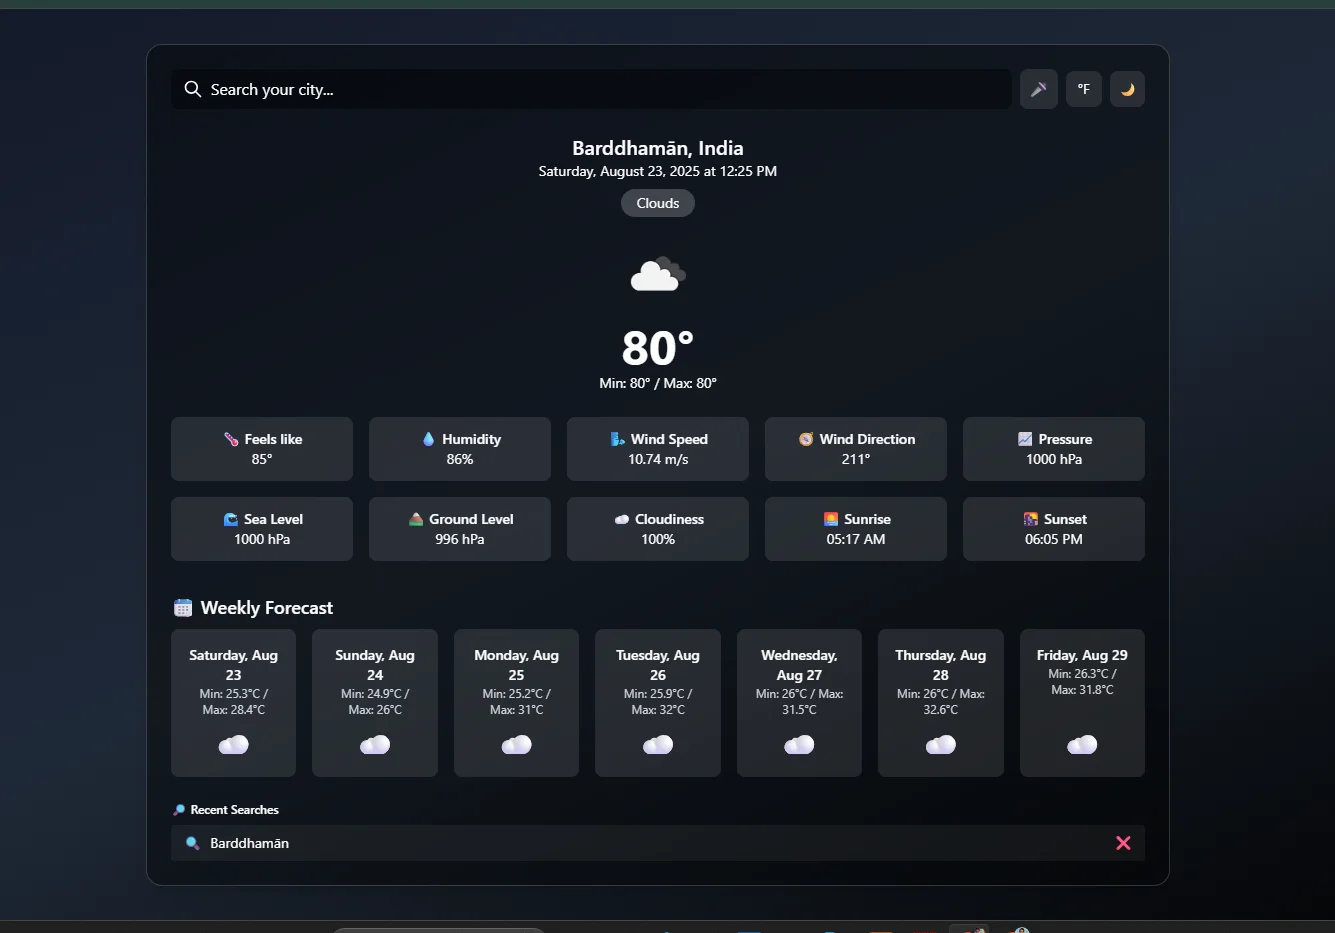The width and height of the screenshot is (1335, 933).
Task: Click the globe icon beside Barddhamān recent search
Action: [191, 843]
